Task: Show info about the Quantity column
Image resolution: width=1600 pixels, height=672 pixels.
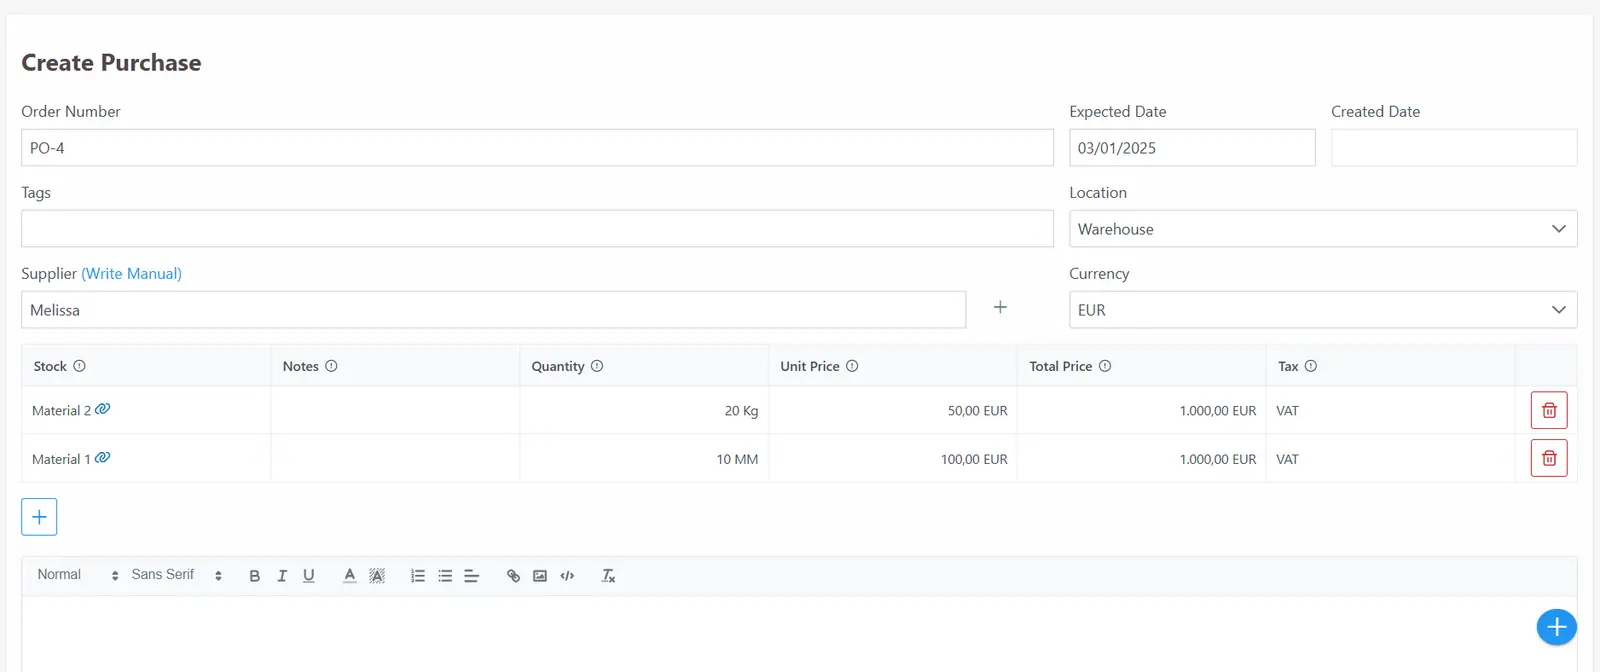Action: [597, 366]
